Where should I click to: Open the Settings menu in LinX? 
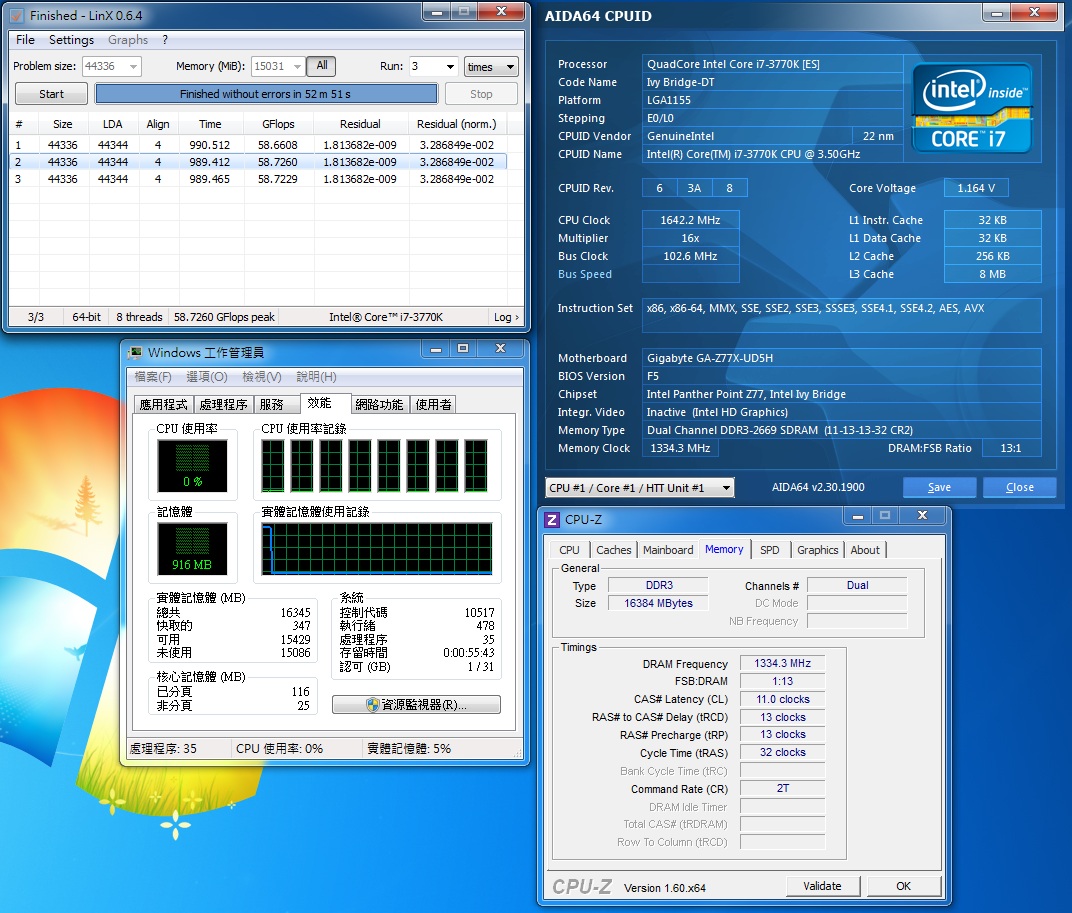pyautogui.click(x=71, y=40)
